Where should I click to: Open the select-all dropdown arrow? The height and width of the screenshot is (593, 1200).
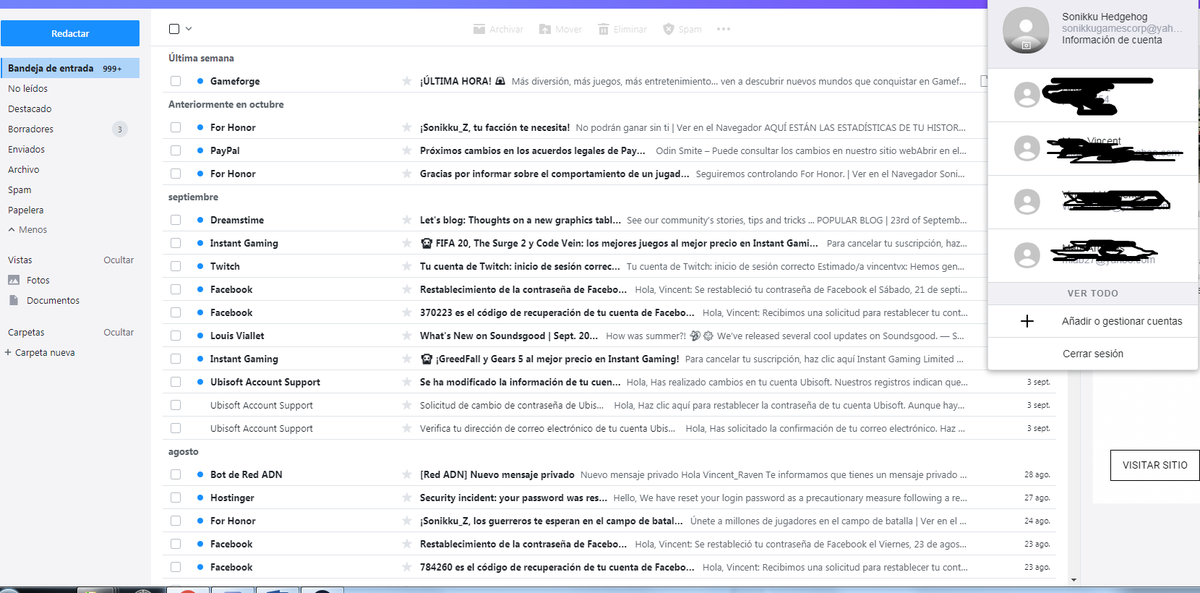pos(189,29)
